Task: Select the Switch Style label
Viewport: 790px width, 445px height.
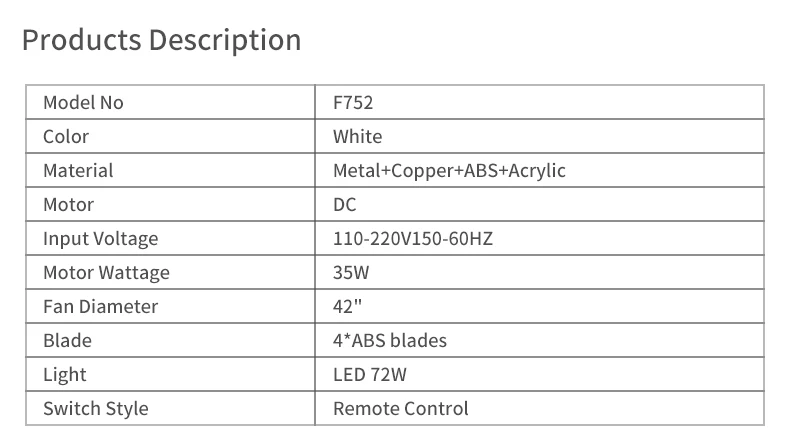Action: [x=95, y=408]
